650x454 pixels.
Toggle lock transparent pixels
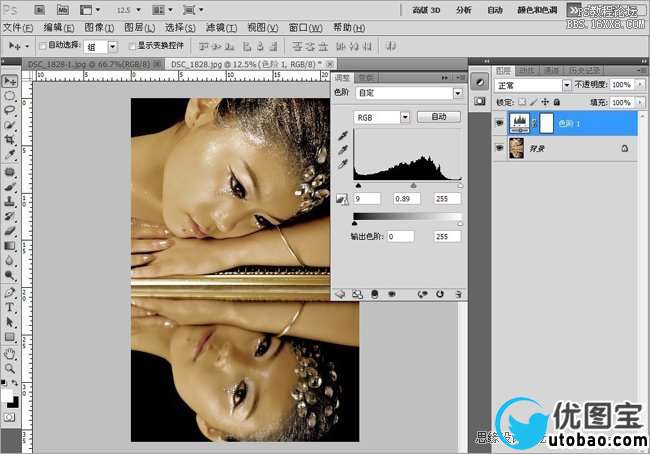click(x=522, y=102)
